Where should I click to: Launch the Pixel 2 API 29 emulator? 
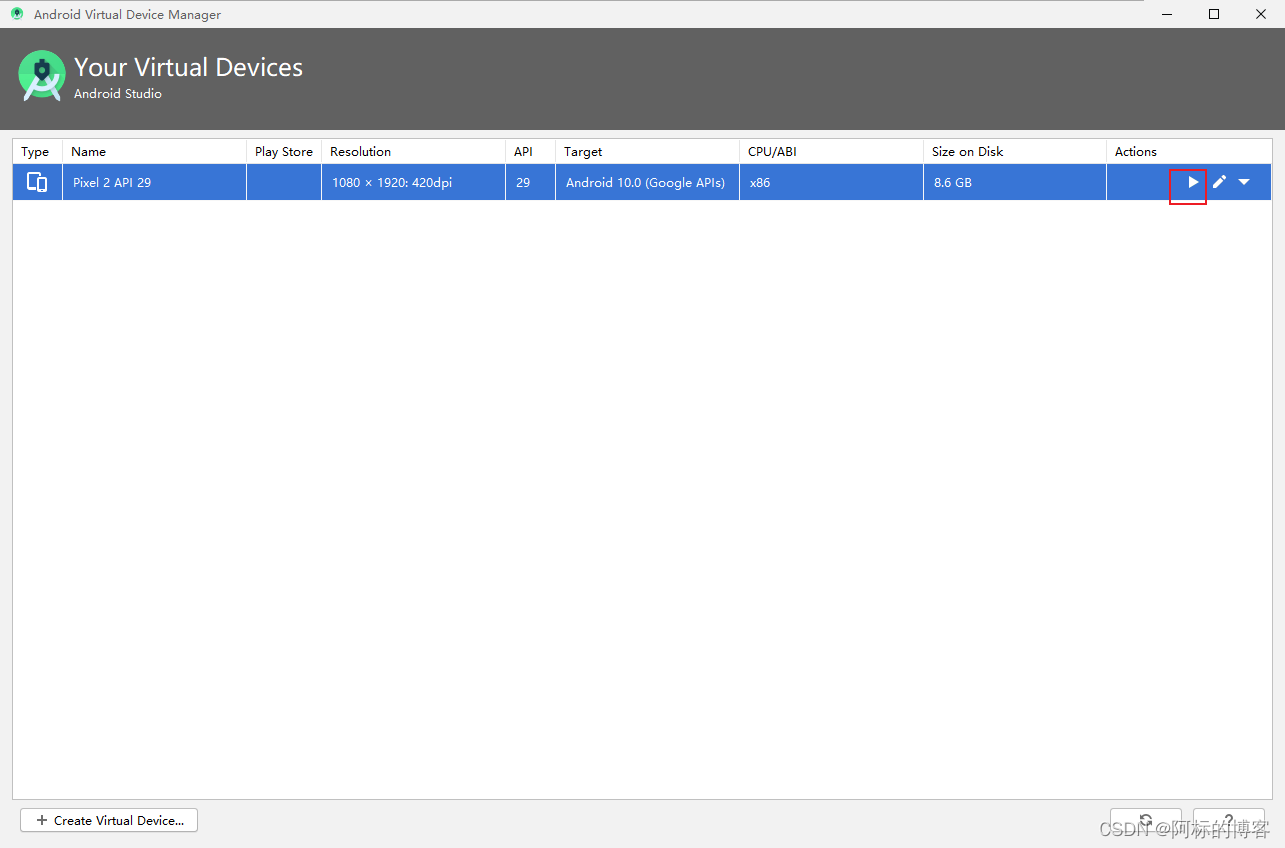coord(1193,182)
